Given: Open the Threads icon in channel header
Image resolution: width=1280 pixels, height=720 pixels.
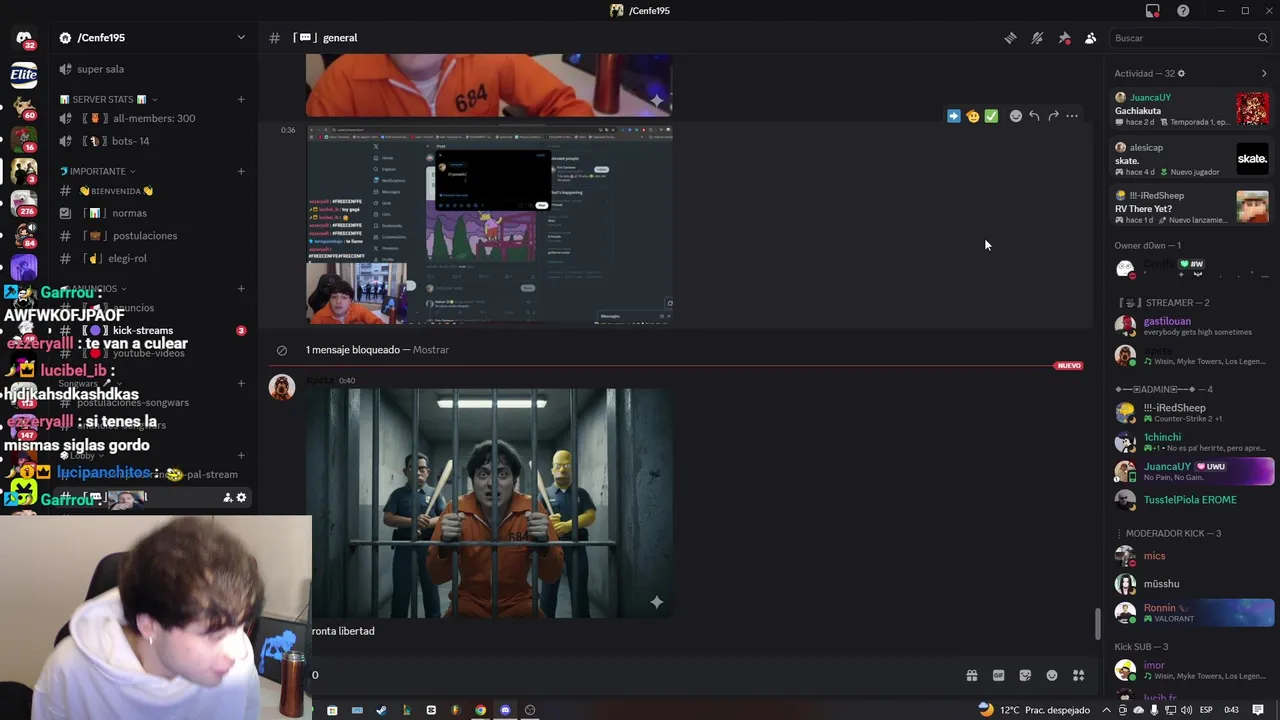Looking at the screenshot, I should 1010,38.
